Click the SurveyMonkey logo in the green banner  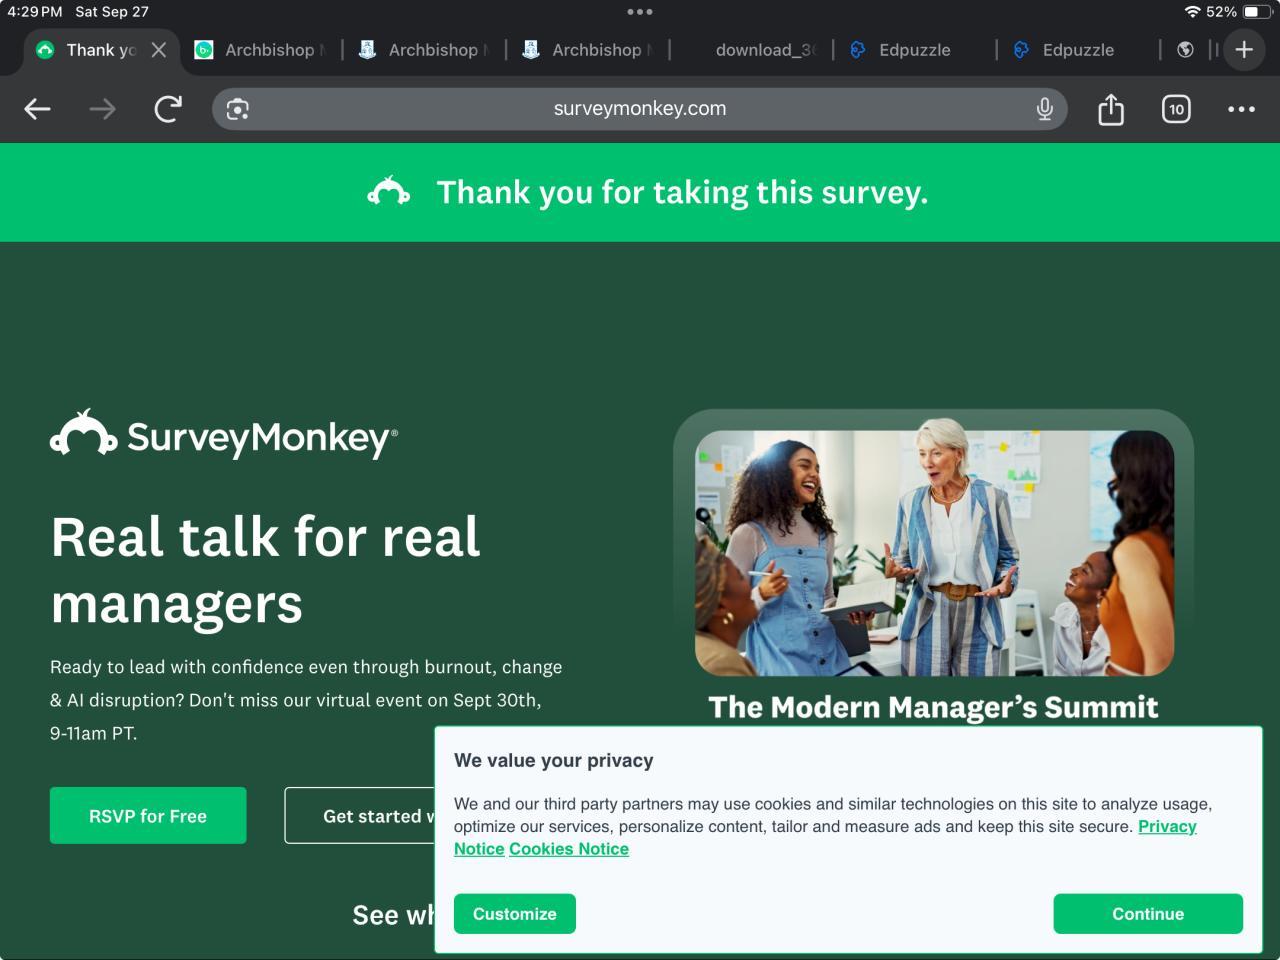coord(389,191)
